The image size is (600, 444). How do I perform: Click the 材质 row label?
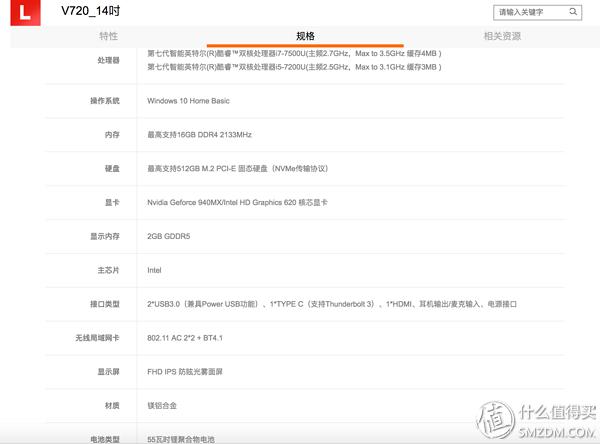112,406
